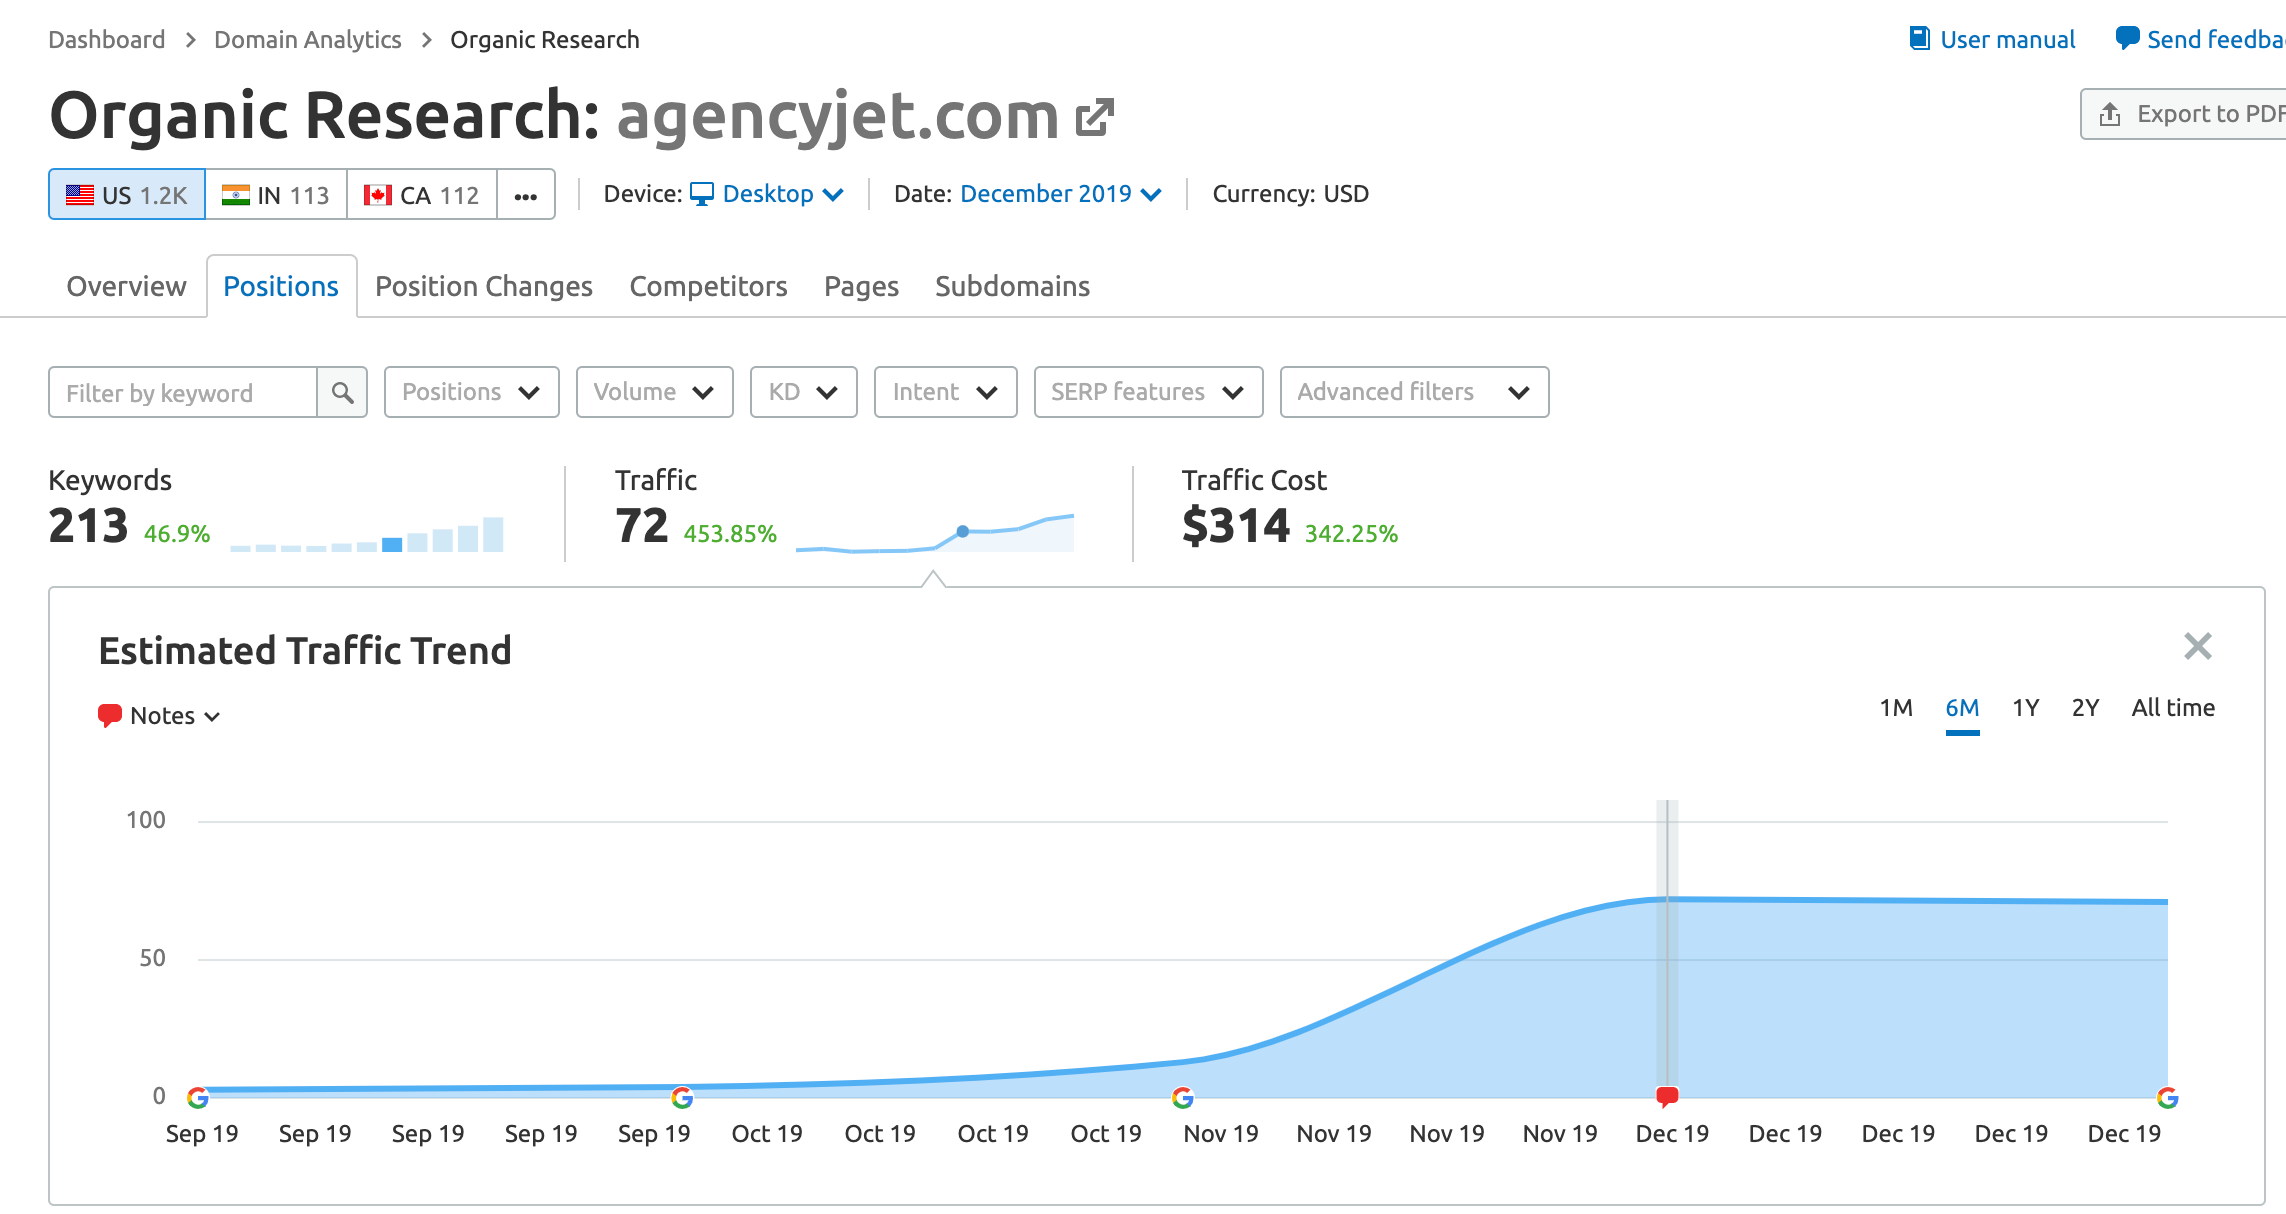Screen dimensions: 2286x1214
Task: Select the All time time range button
Action: pyautogui.click(x=2173, y=705)
